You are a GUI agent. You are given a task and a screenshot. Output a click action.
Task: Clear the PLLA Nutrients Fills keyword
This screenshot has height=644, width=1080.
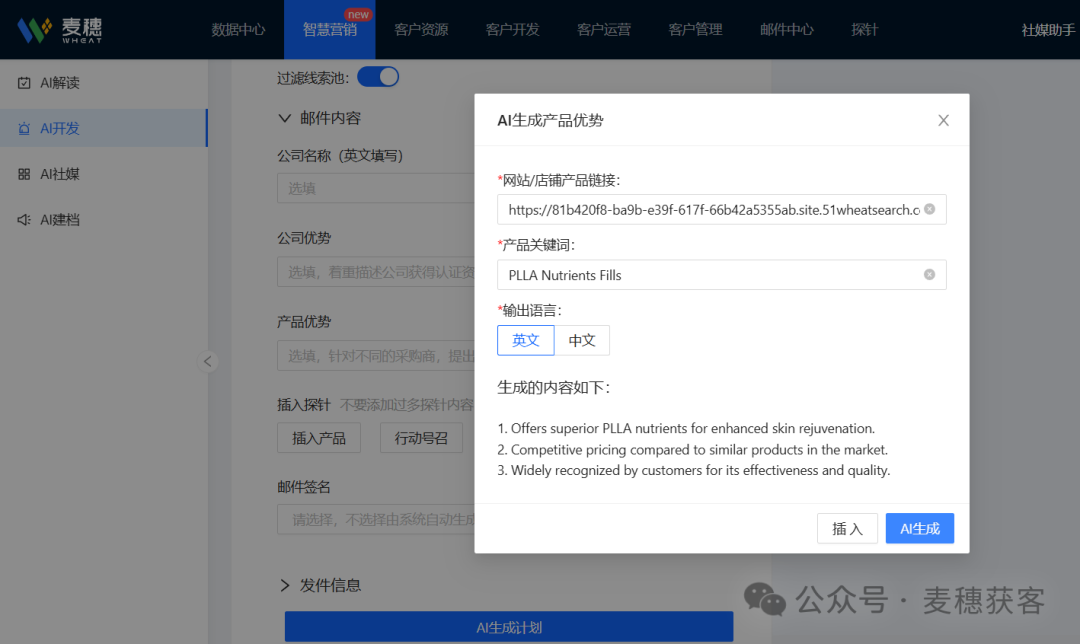(929, 274)
